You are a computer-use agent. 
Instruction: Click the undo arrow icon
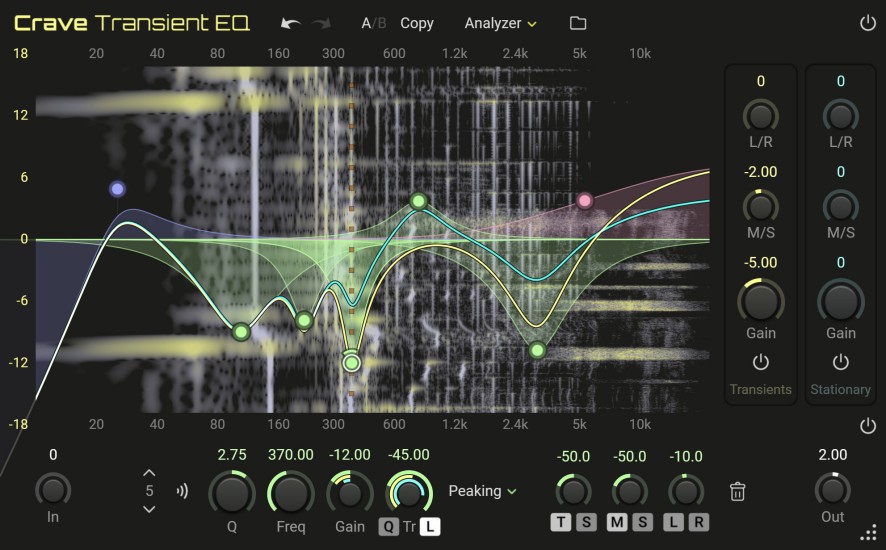(290, 23)
